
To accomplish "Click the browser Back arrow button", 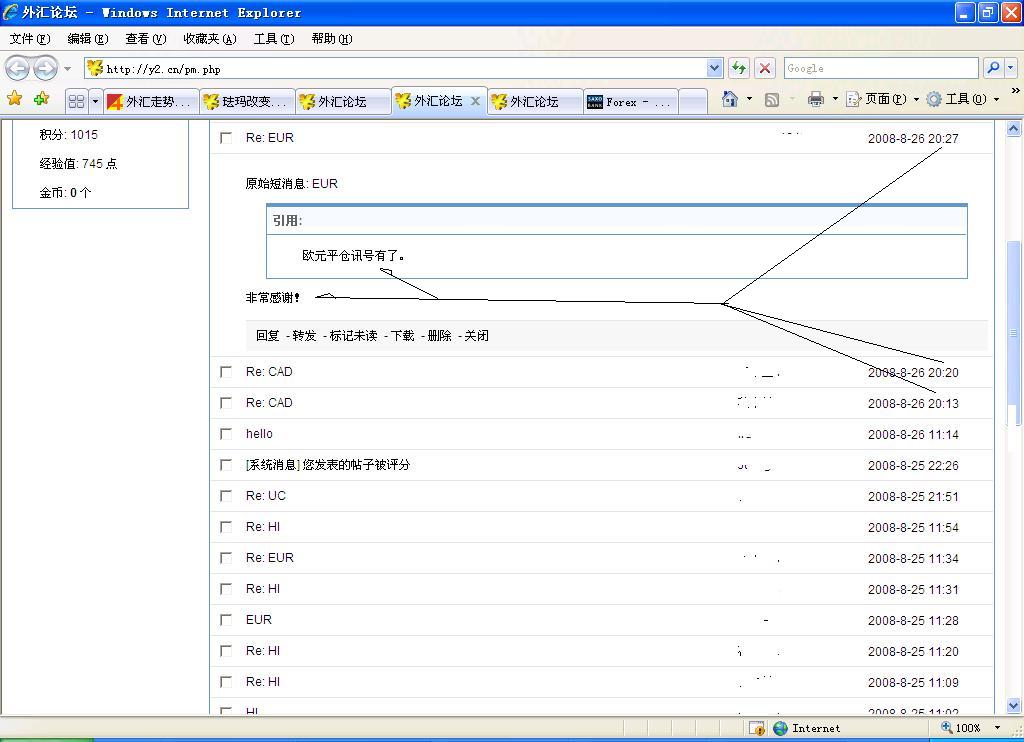I will 18,68.
